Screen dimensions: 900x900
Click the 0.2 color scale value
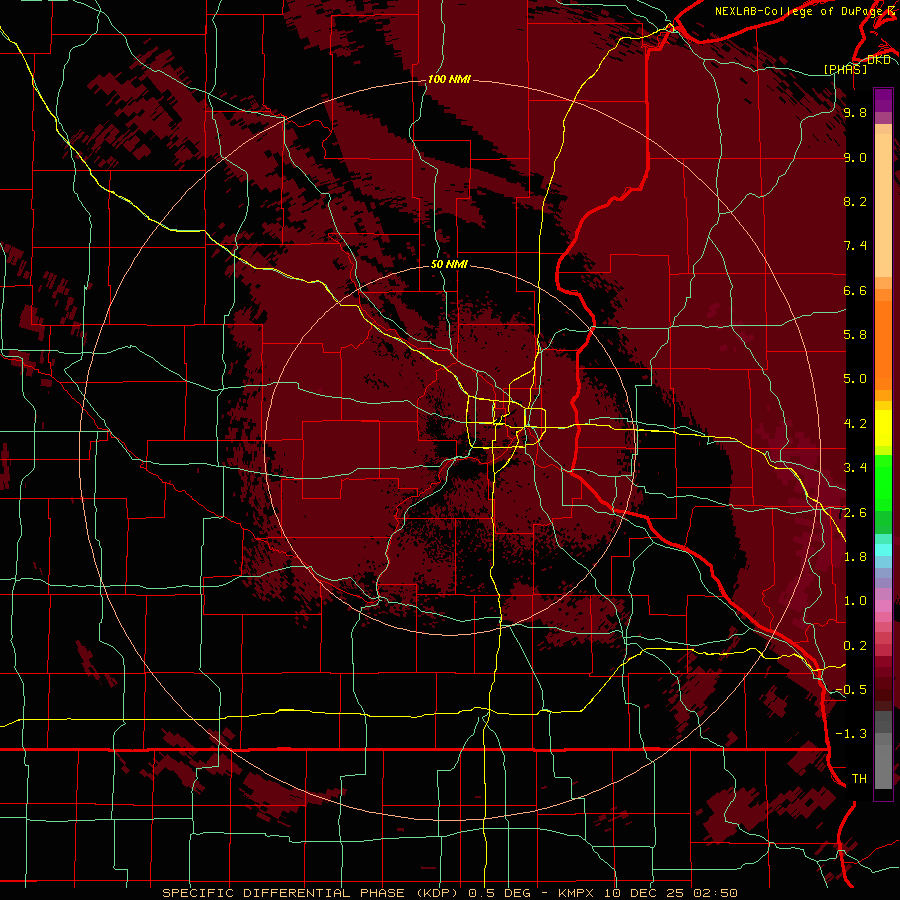855,646
